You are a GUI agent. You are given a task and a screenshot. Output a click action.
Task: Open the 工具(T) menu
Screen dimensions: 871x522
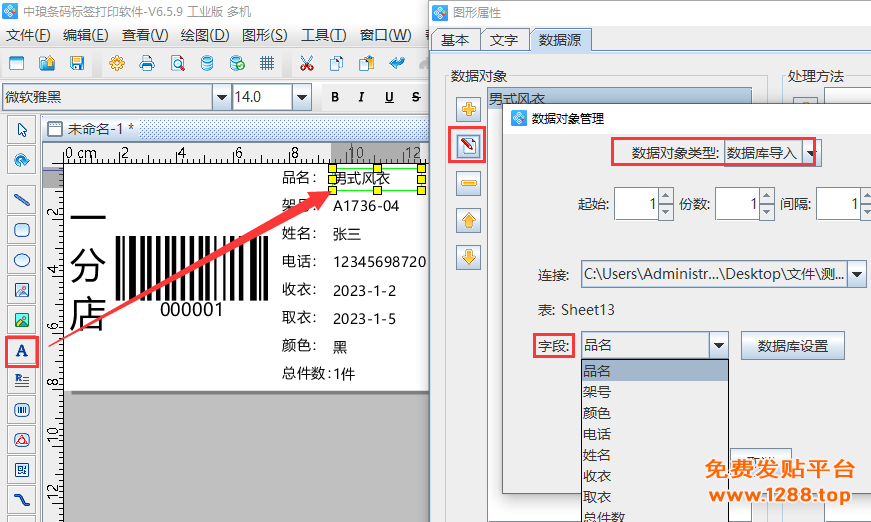[x=323, y=36]
